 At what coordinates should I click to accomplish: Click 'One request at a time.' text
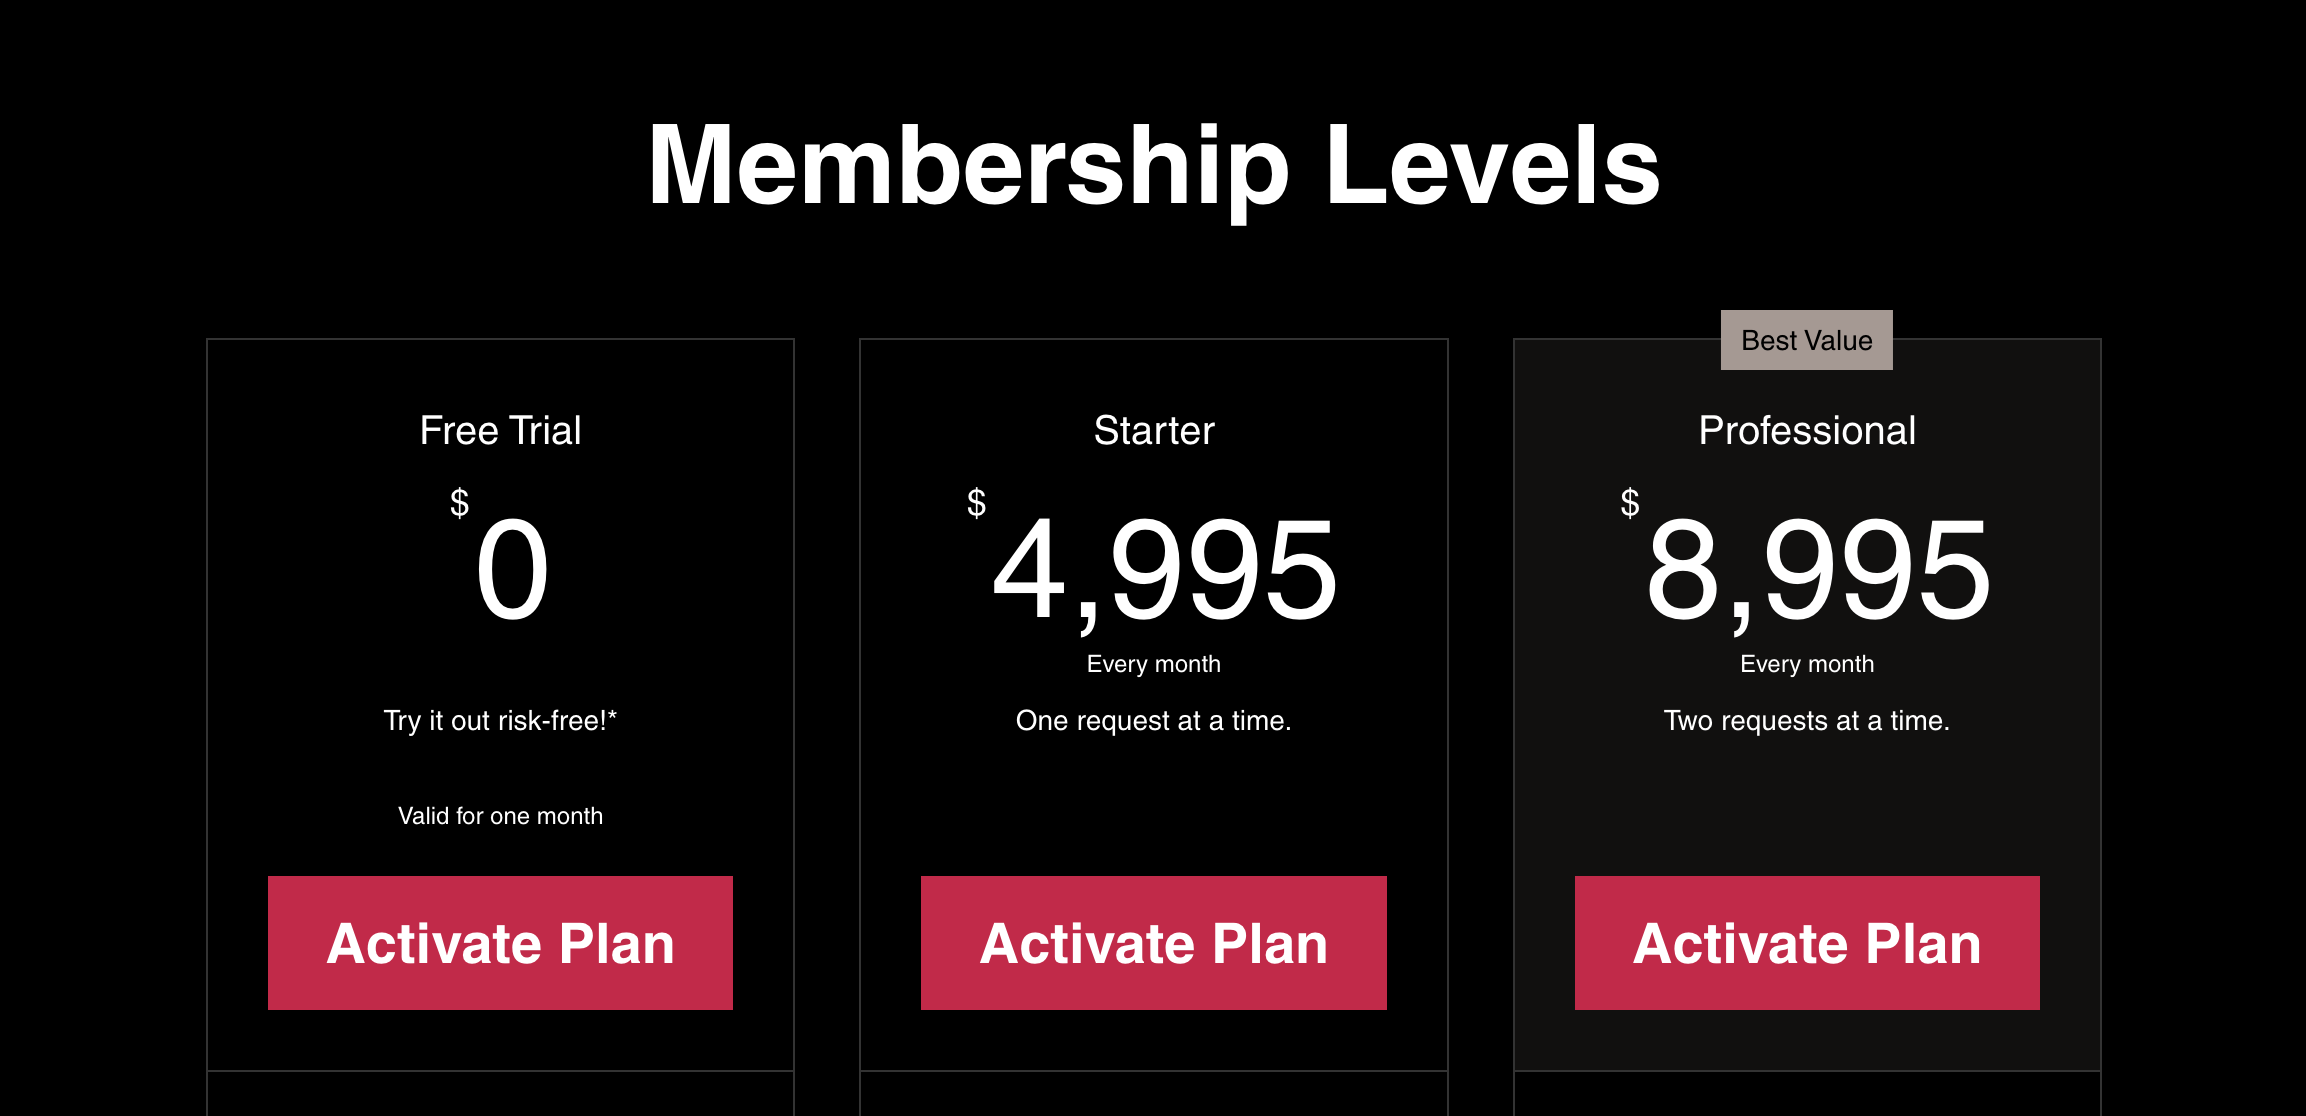click(x=1153, y=721)
